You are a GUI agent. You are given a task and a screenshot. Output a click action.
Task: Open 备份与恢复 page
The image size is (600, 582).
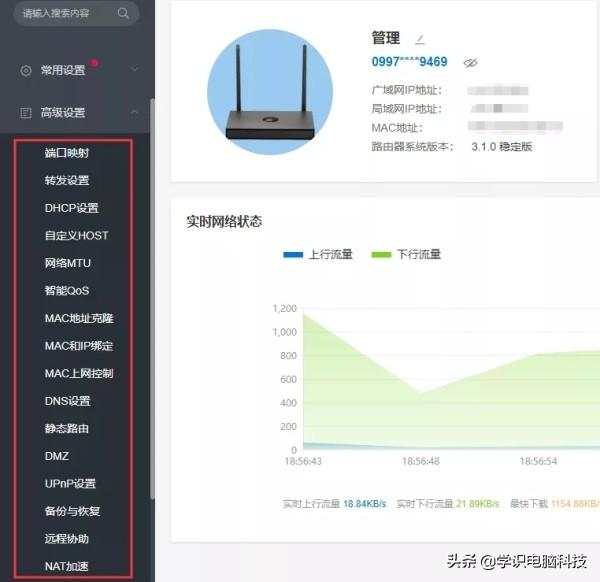72,511
